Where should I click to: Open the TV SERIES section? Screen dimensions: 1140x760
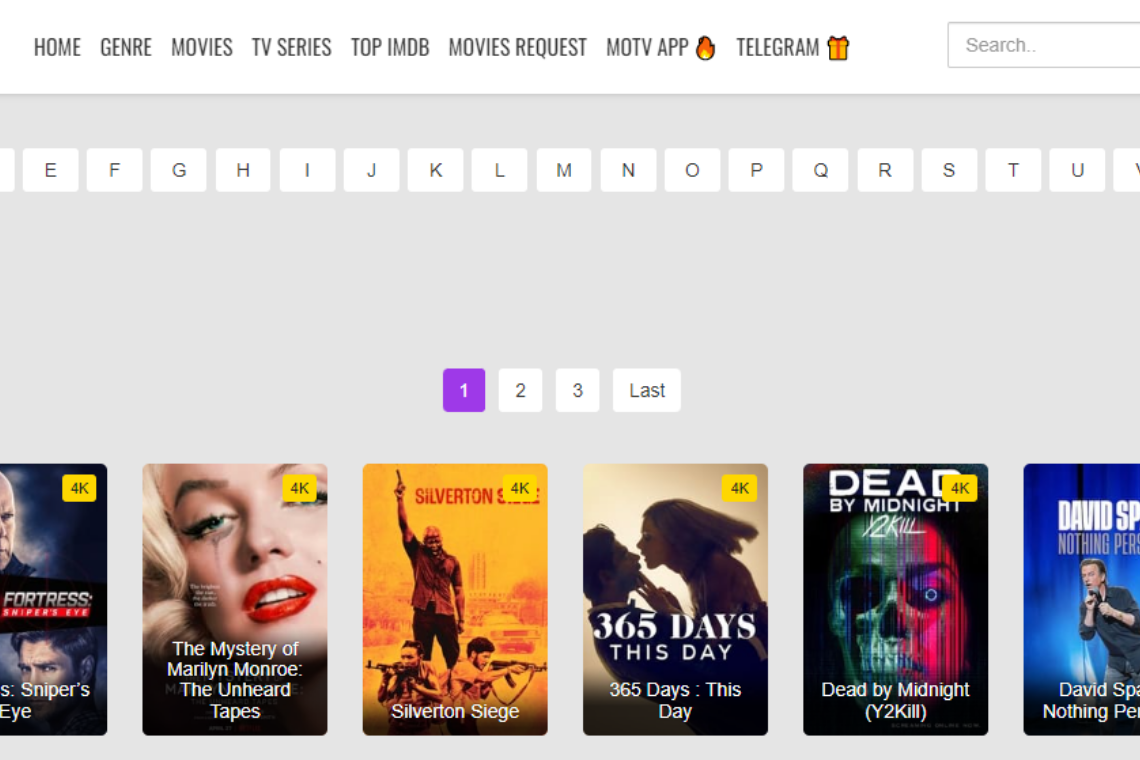click(292, 47)
